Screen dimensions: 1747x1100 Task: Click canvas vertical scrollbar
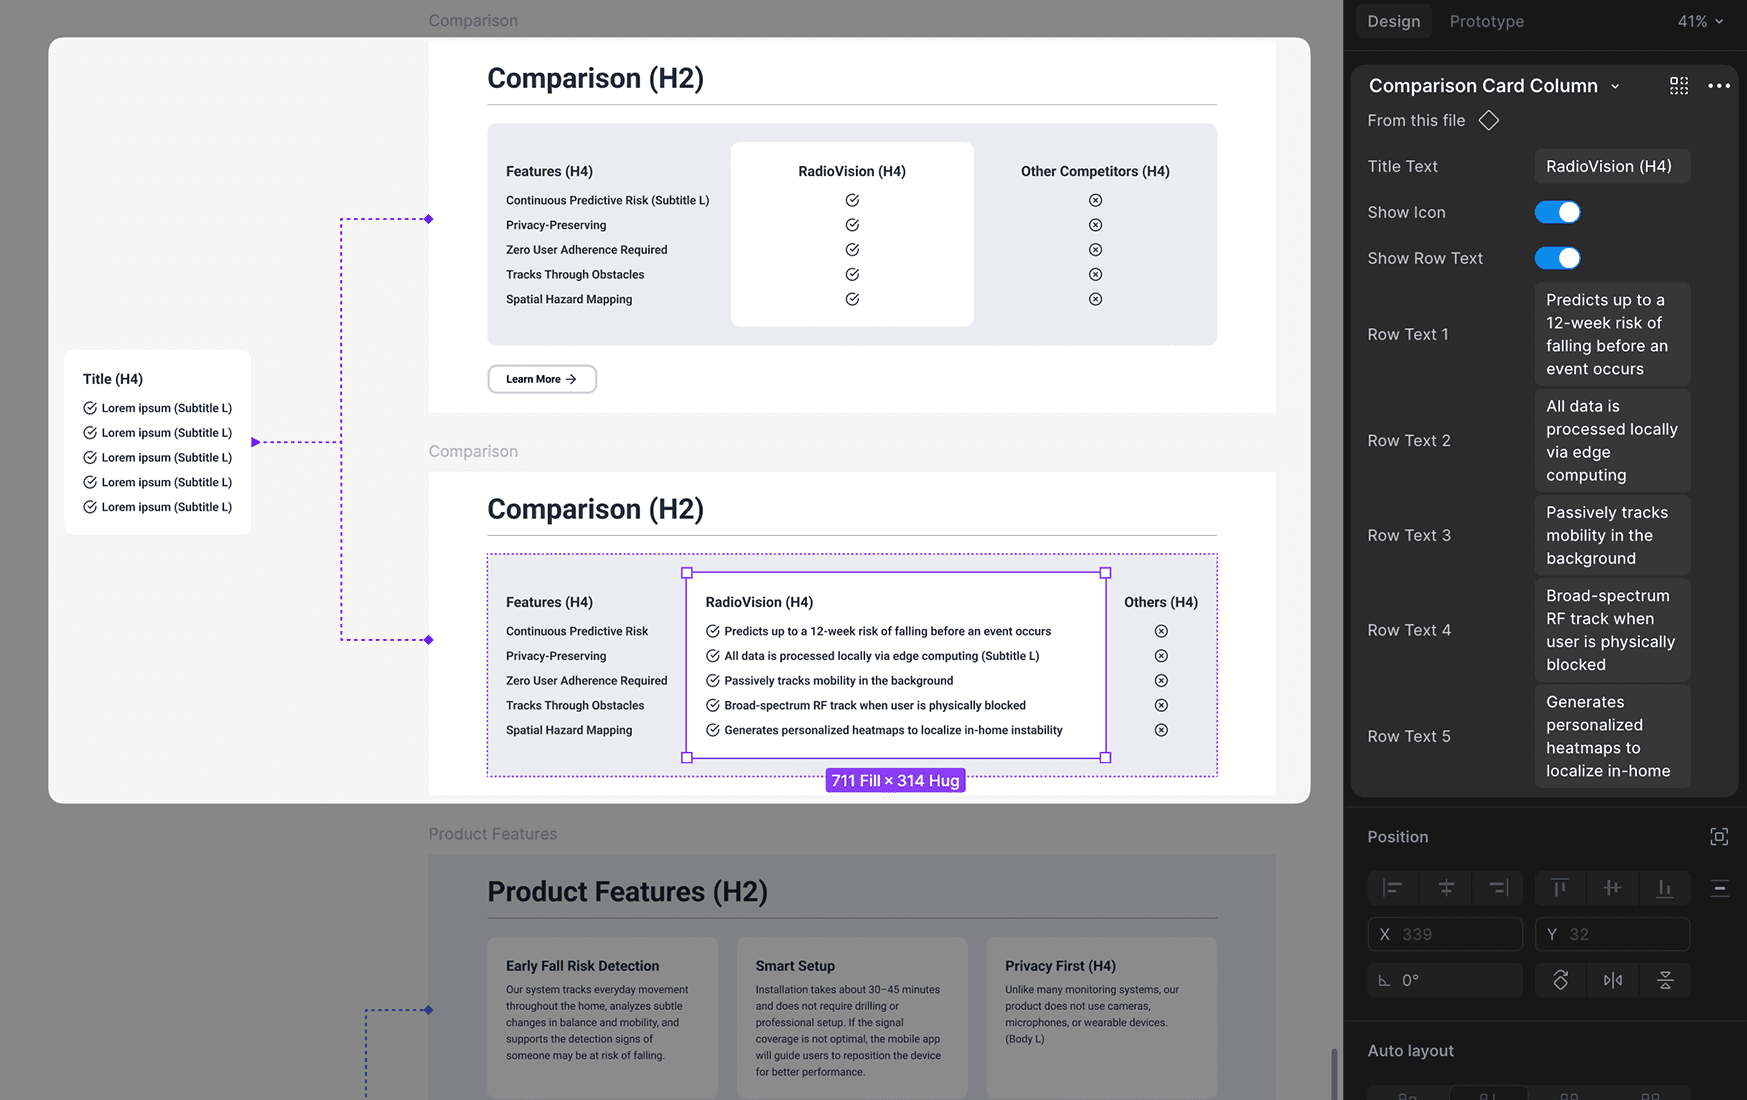point(1332,1074)
